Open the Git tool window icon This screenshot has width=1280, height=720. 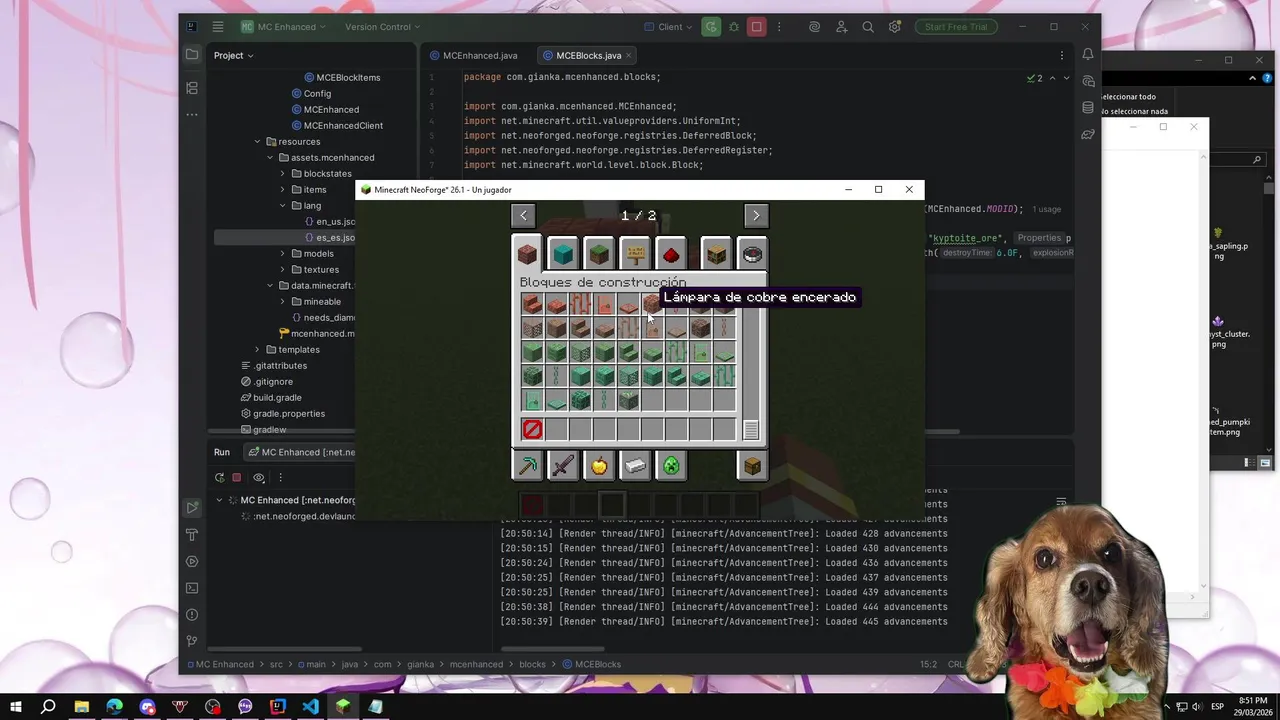pos(191,641)
